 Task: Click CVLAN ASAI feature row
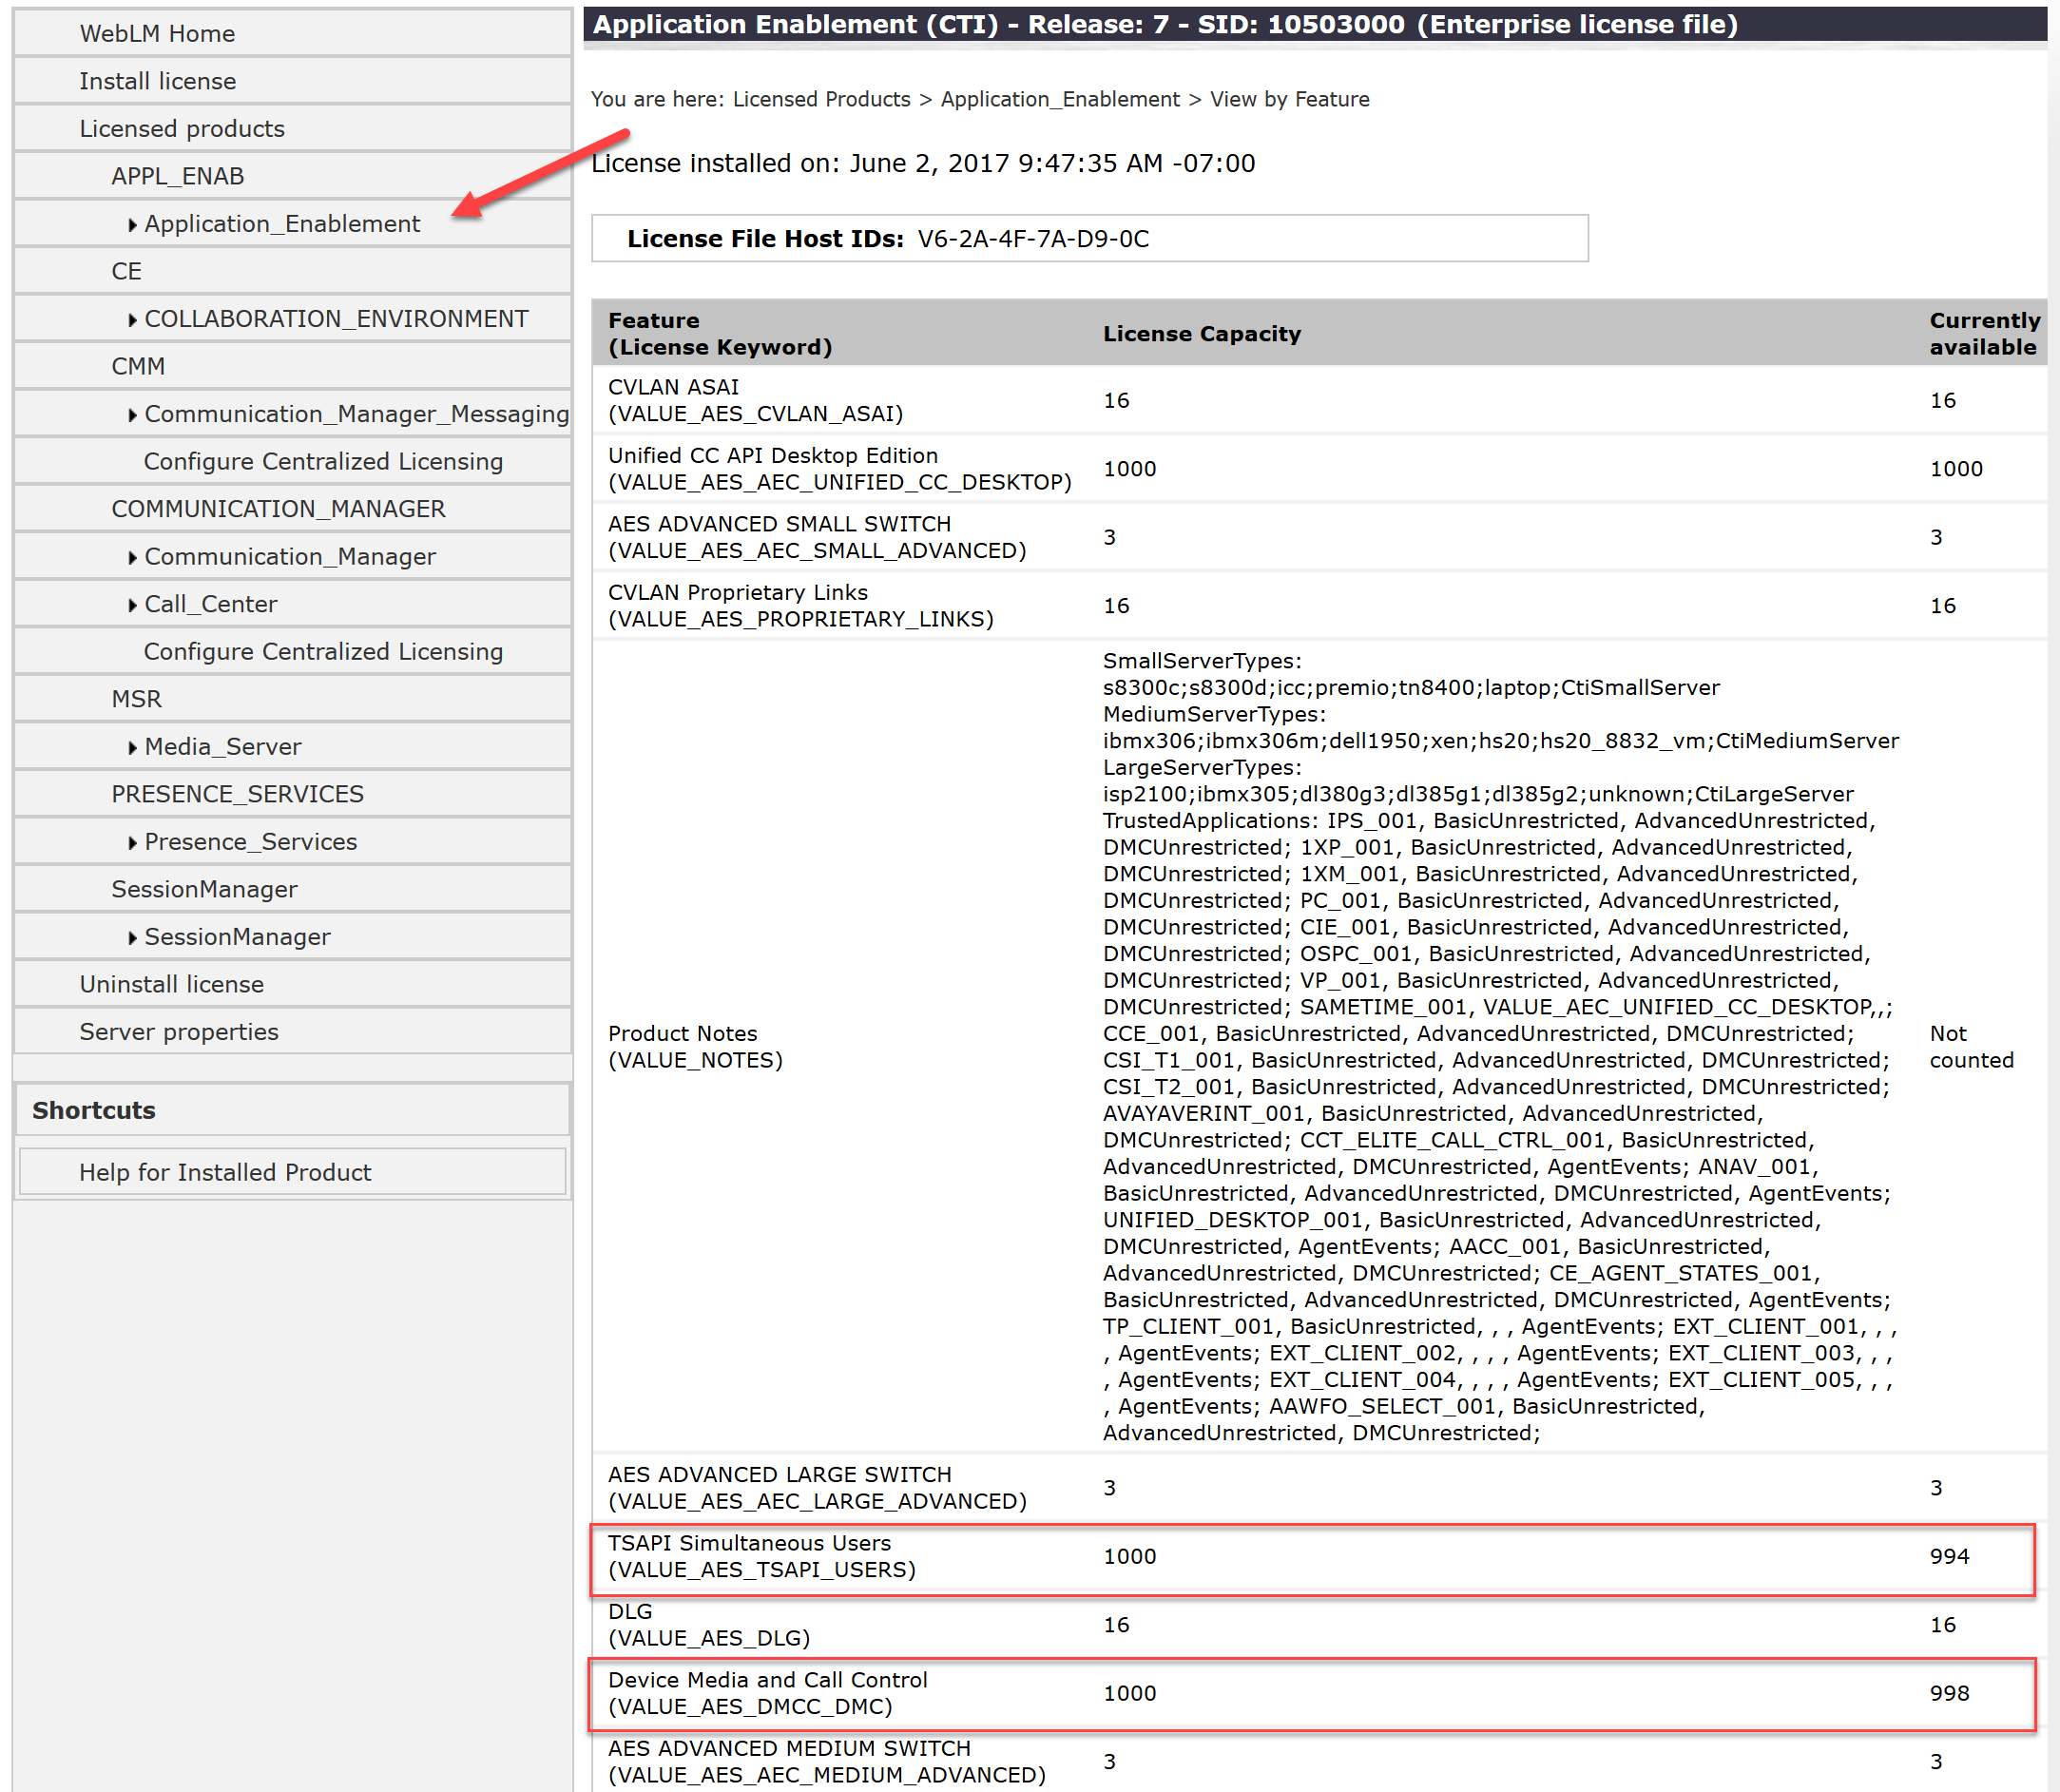click(1319, 400)
